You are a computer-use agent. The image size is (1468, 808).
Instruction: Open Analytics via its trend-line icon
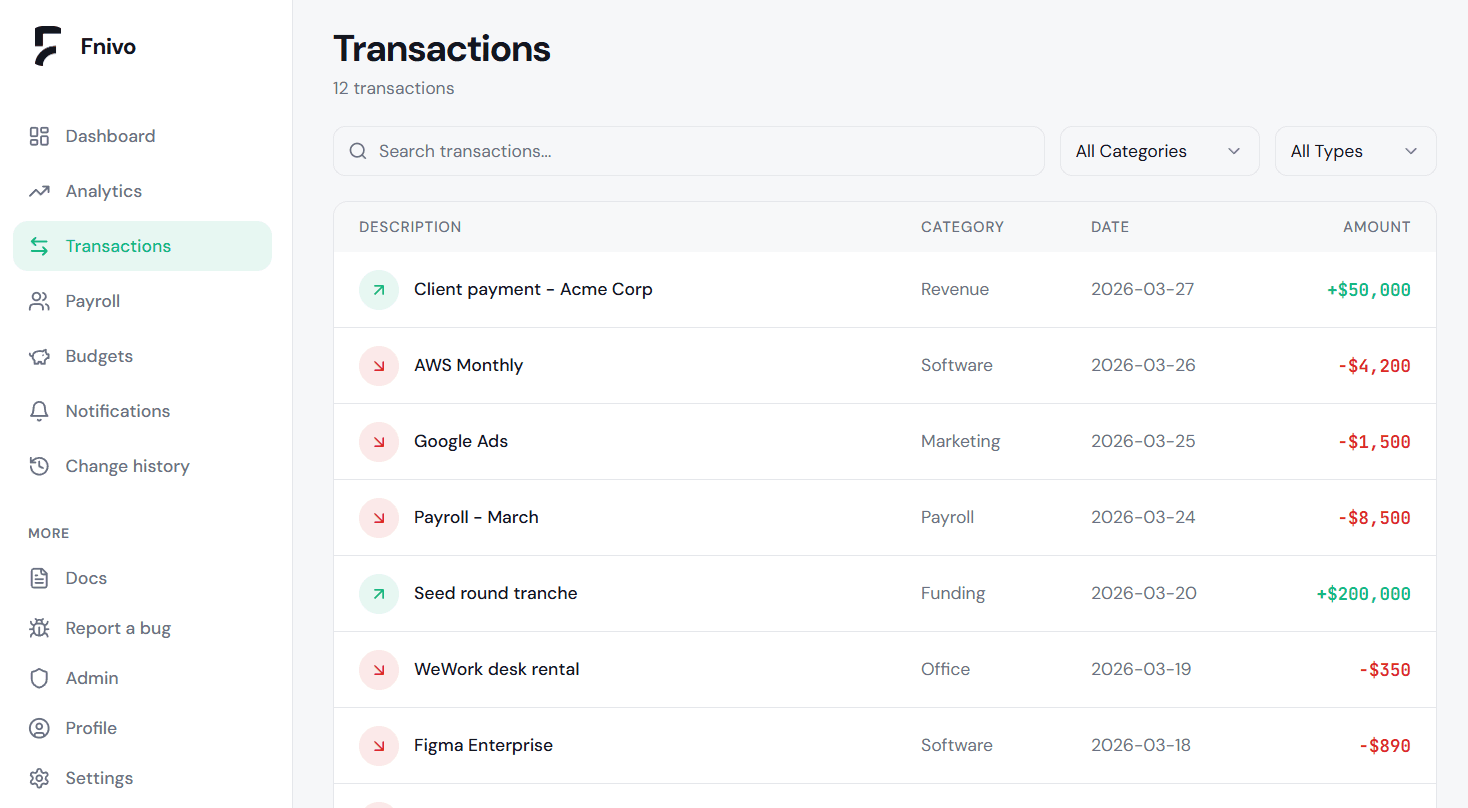[x=39, y=190]
